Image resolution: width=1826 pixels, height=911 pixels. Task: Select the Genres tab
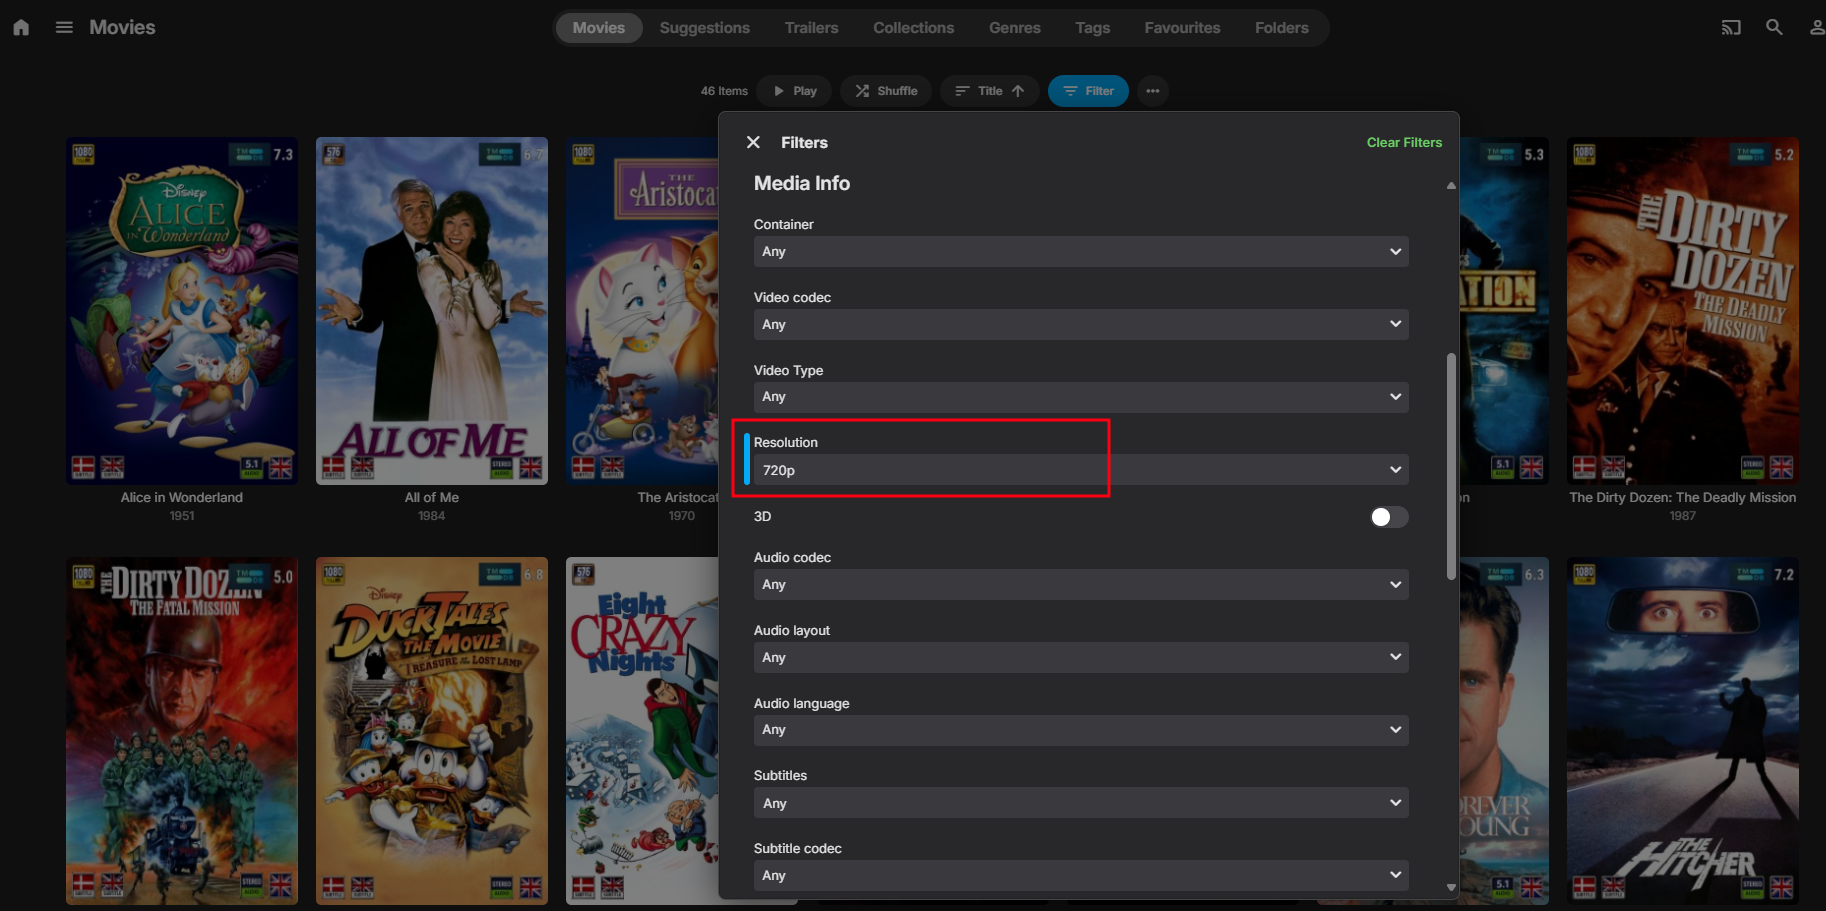1014,28
